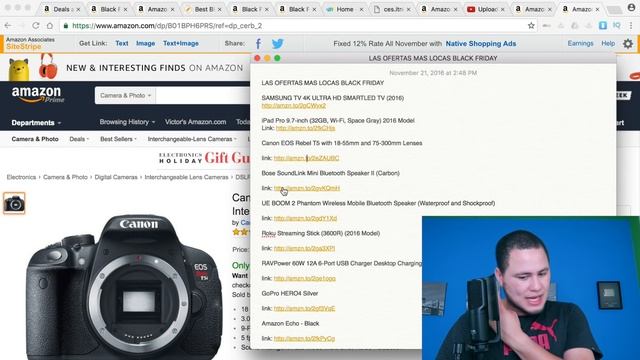Viewport: 640px width, 360px height.
Task: Click New & Interesting Finds banner
Action: tap(154, 68)
